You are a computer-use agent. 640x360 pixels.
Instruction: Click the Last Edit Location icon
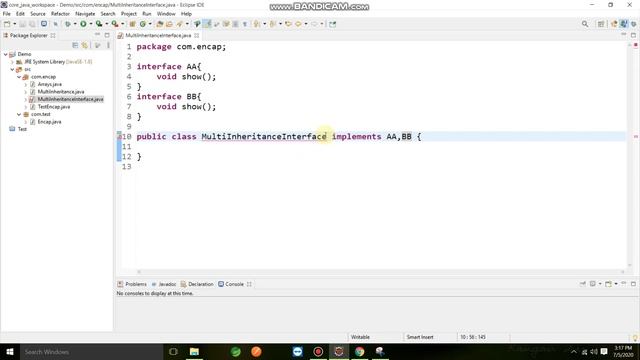[x=289, y=24]
